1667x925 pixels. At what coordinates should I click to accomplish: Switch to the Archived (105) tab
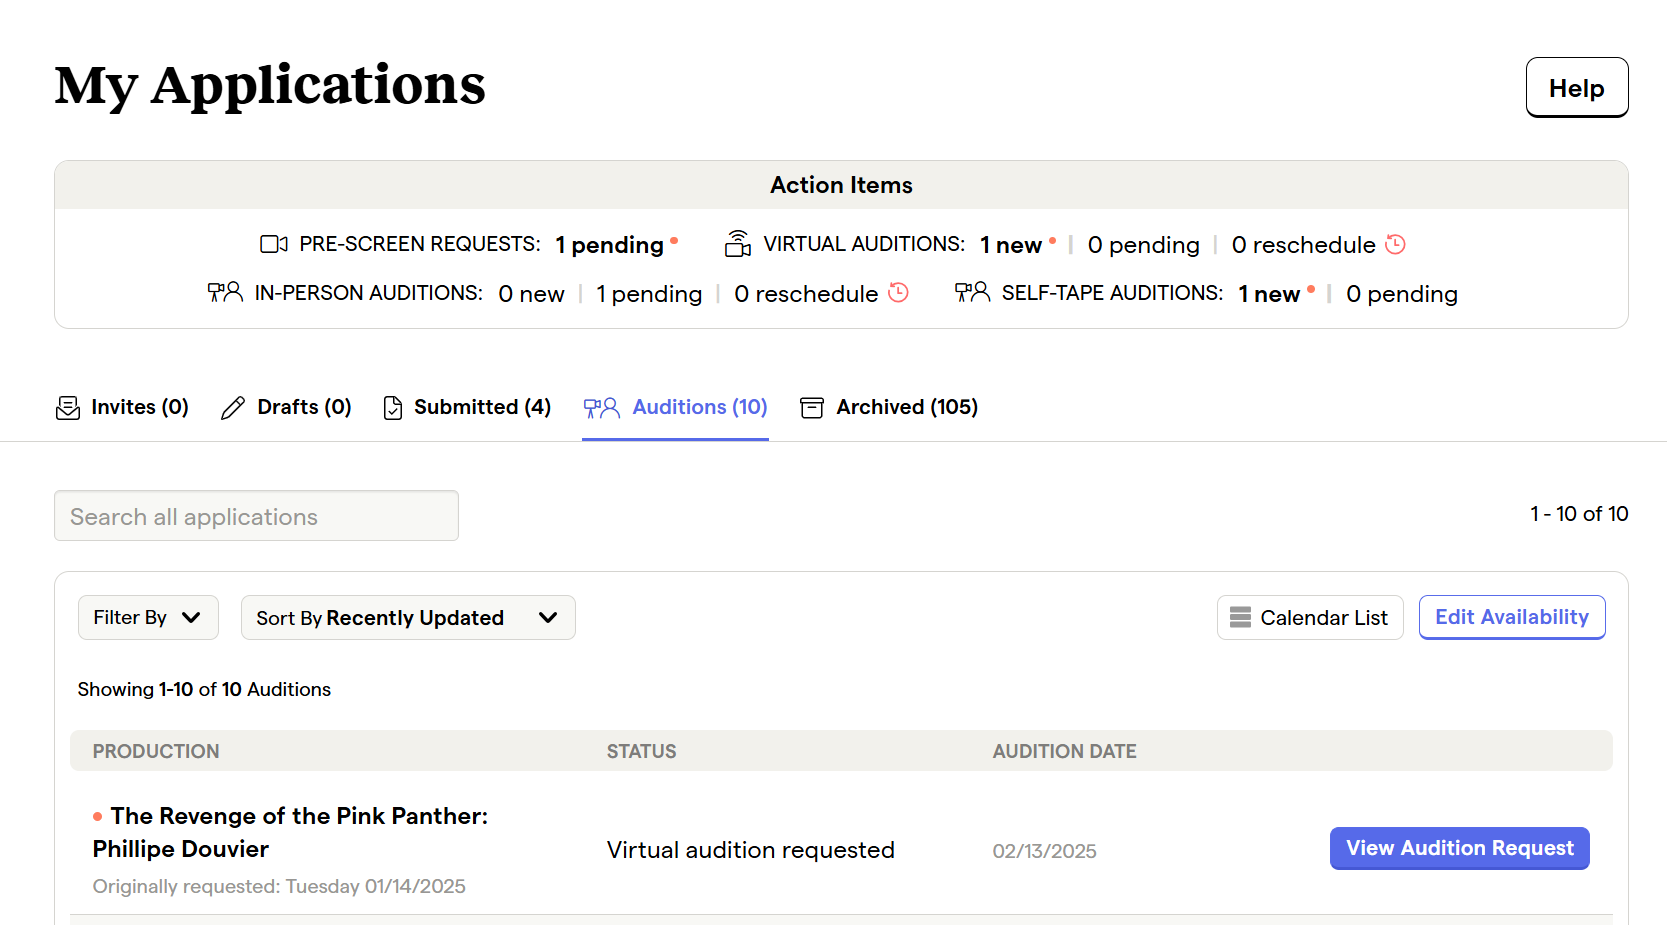coord(889,407)
